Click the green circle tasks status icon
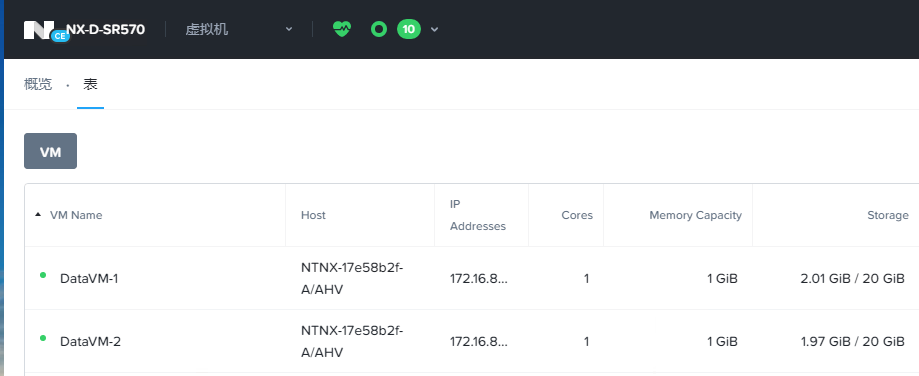Screen dimensions: 919x376 point(379,29)
